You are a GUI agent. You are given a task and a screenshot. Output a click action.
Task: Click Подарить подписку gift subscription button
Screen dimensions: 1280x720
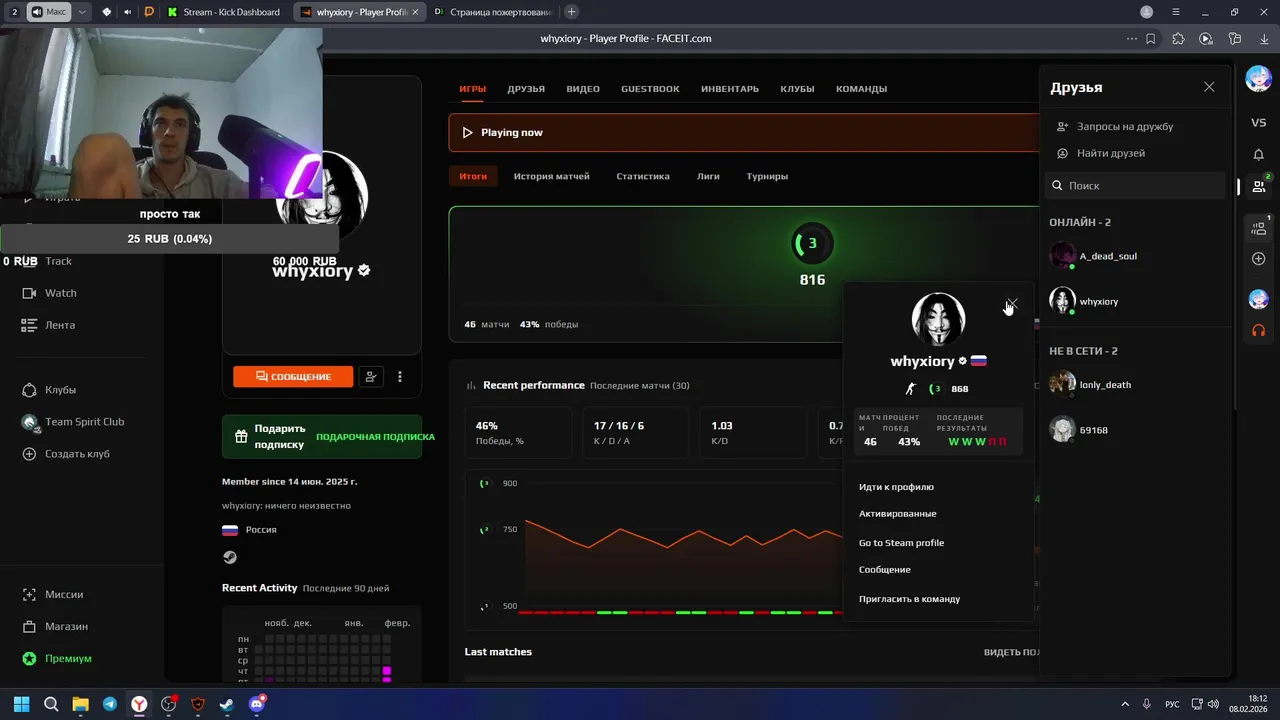(322, 437)
